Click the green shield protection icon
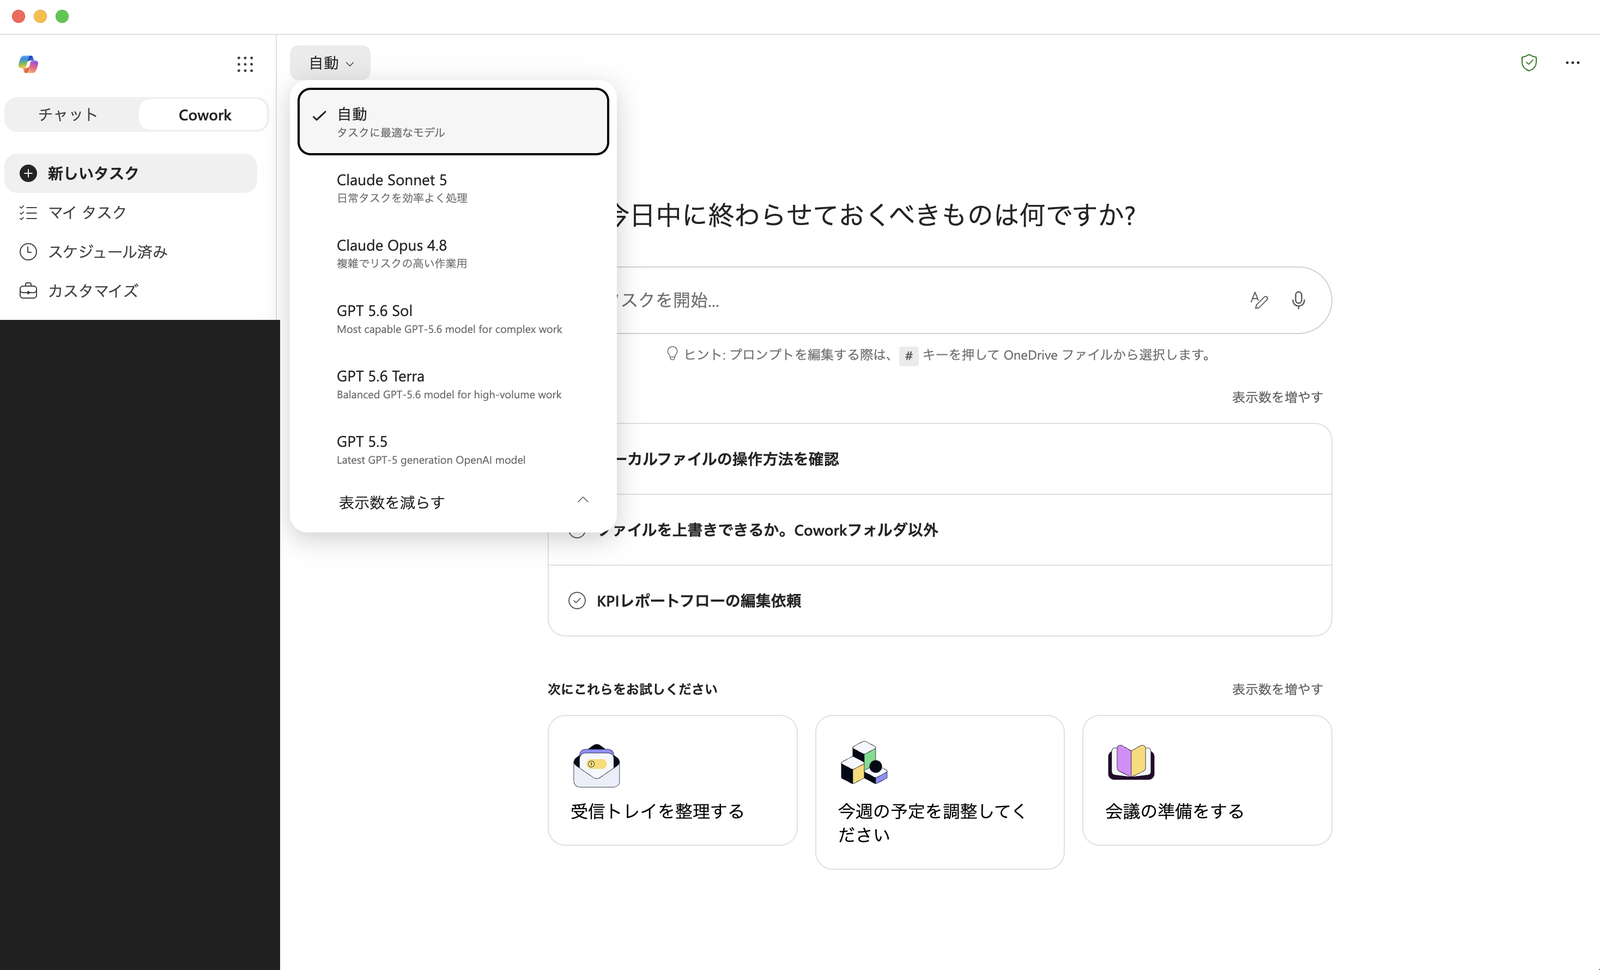Image resolution: width=1600 pixels, height=970 pixels. pos(1528,63)
